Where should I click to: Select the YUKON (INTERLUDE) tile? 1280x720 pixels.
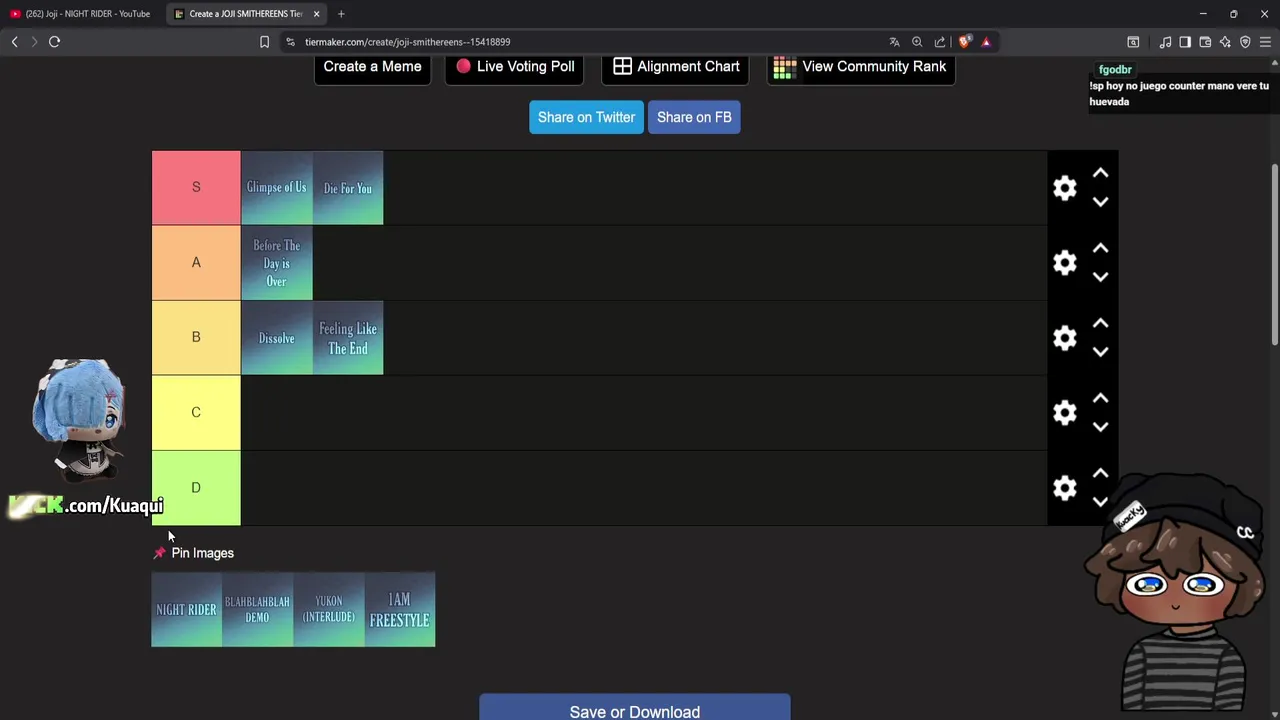[x=328, y=610]
